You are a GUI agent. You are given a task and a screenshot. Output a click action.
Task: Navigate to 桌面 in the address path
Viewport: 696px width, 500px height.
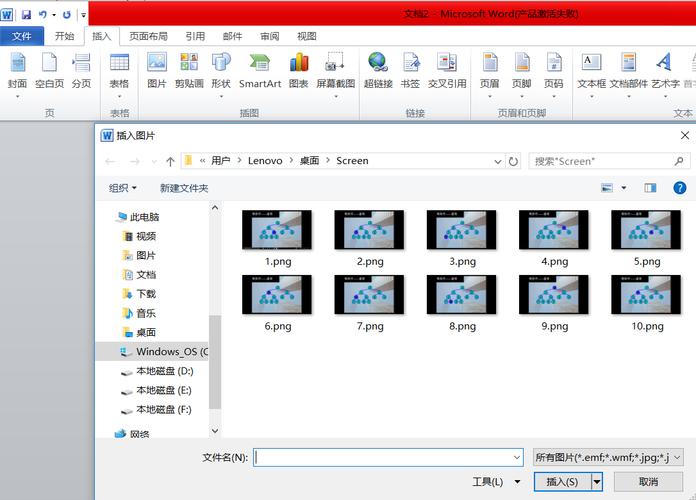point(309,161)
